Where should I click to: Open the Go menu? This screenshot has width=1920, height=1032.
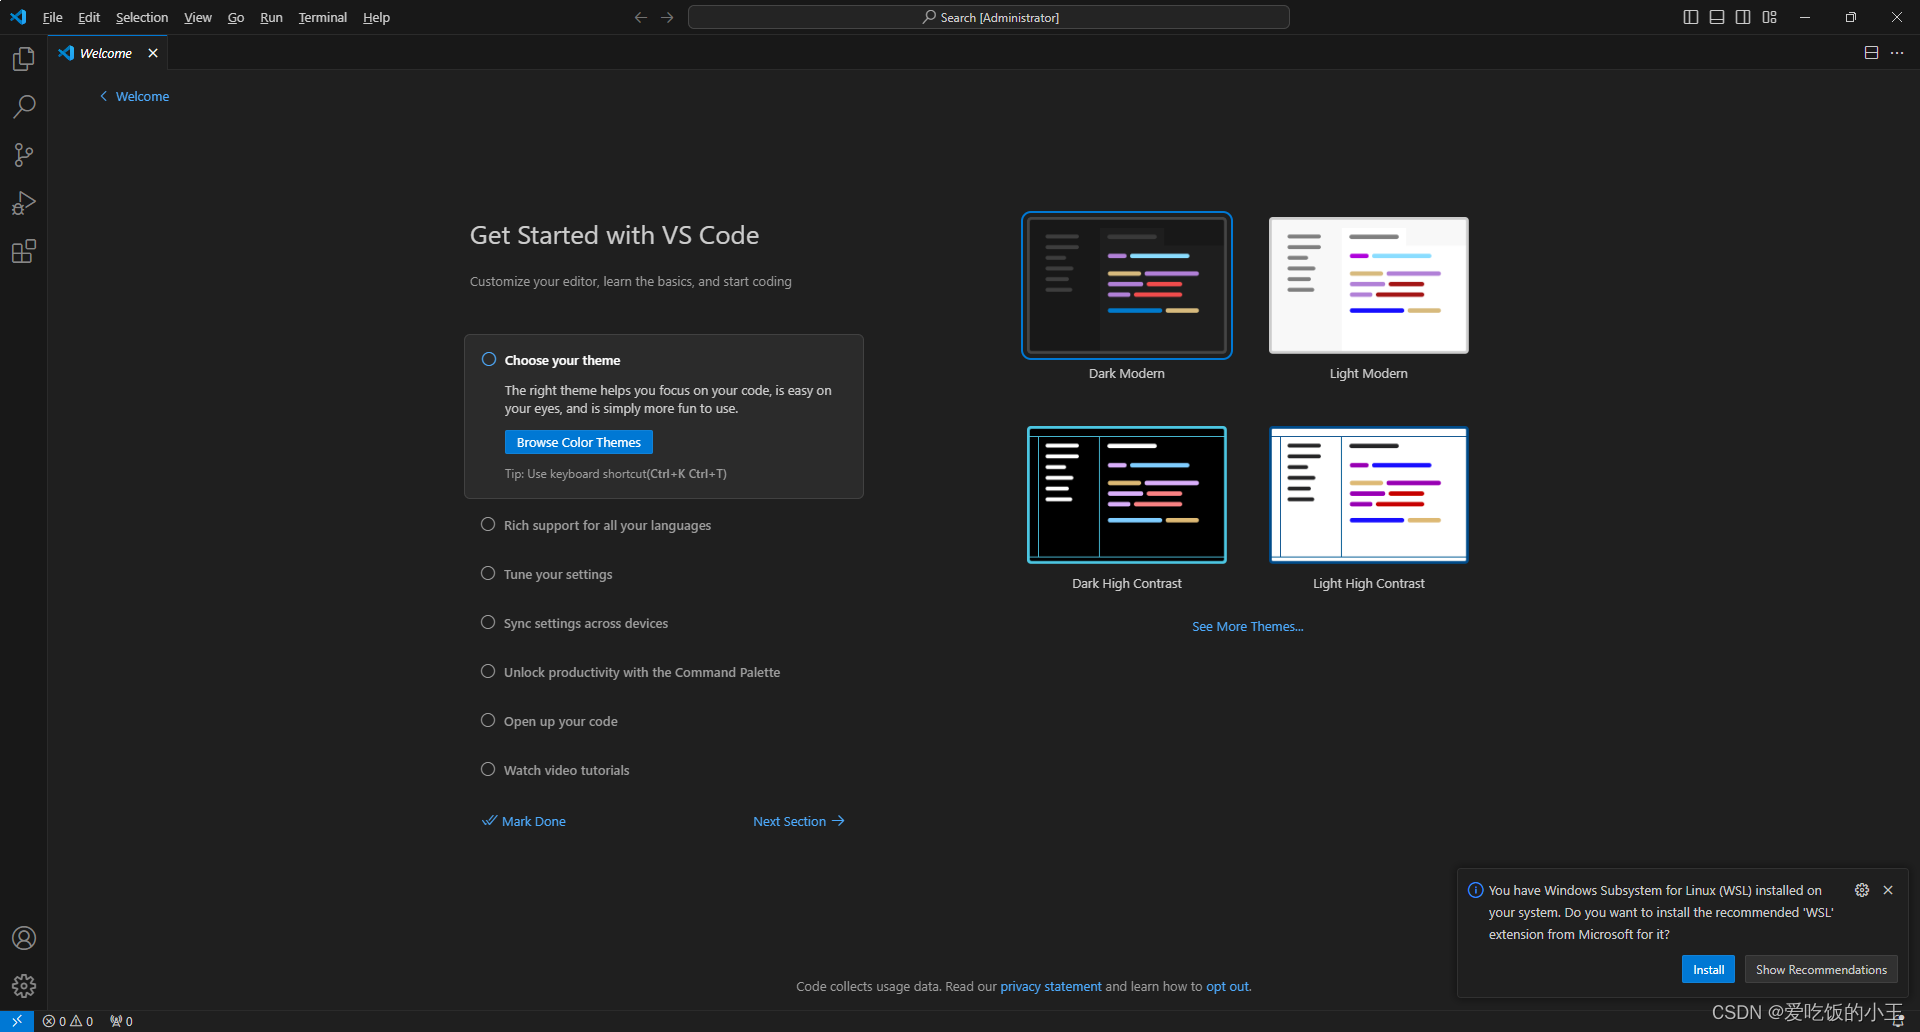click(x=236, y=17)
